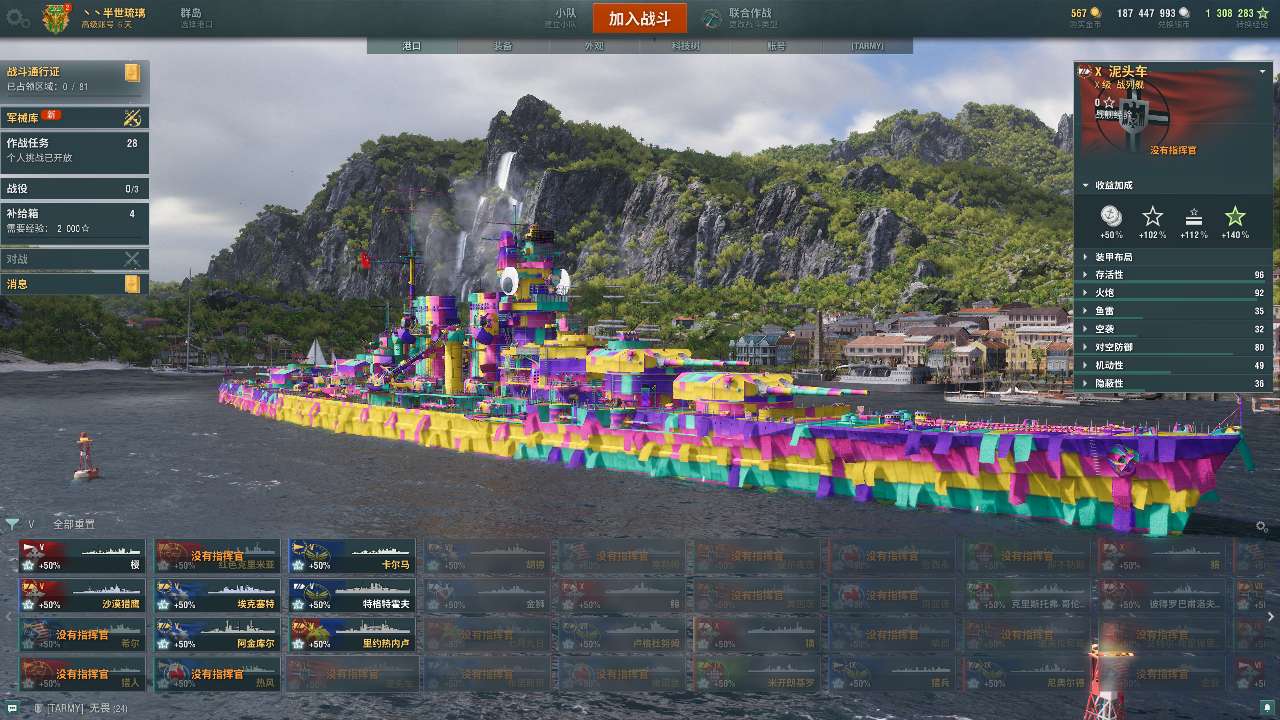Click the silver credits coin icon

(1185, 13)
